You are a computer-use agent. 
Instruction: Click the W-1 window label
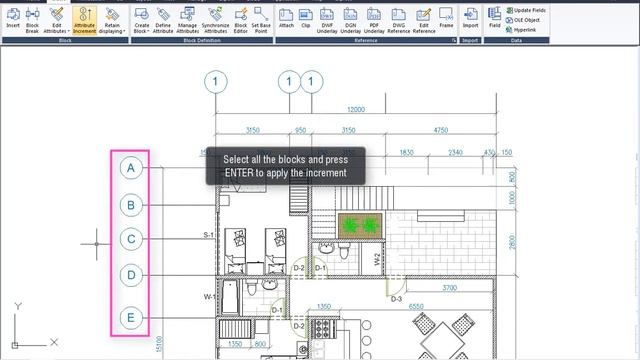[x=209, y=297]
